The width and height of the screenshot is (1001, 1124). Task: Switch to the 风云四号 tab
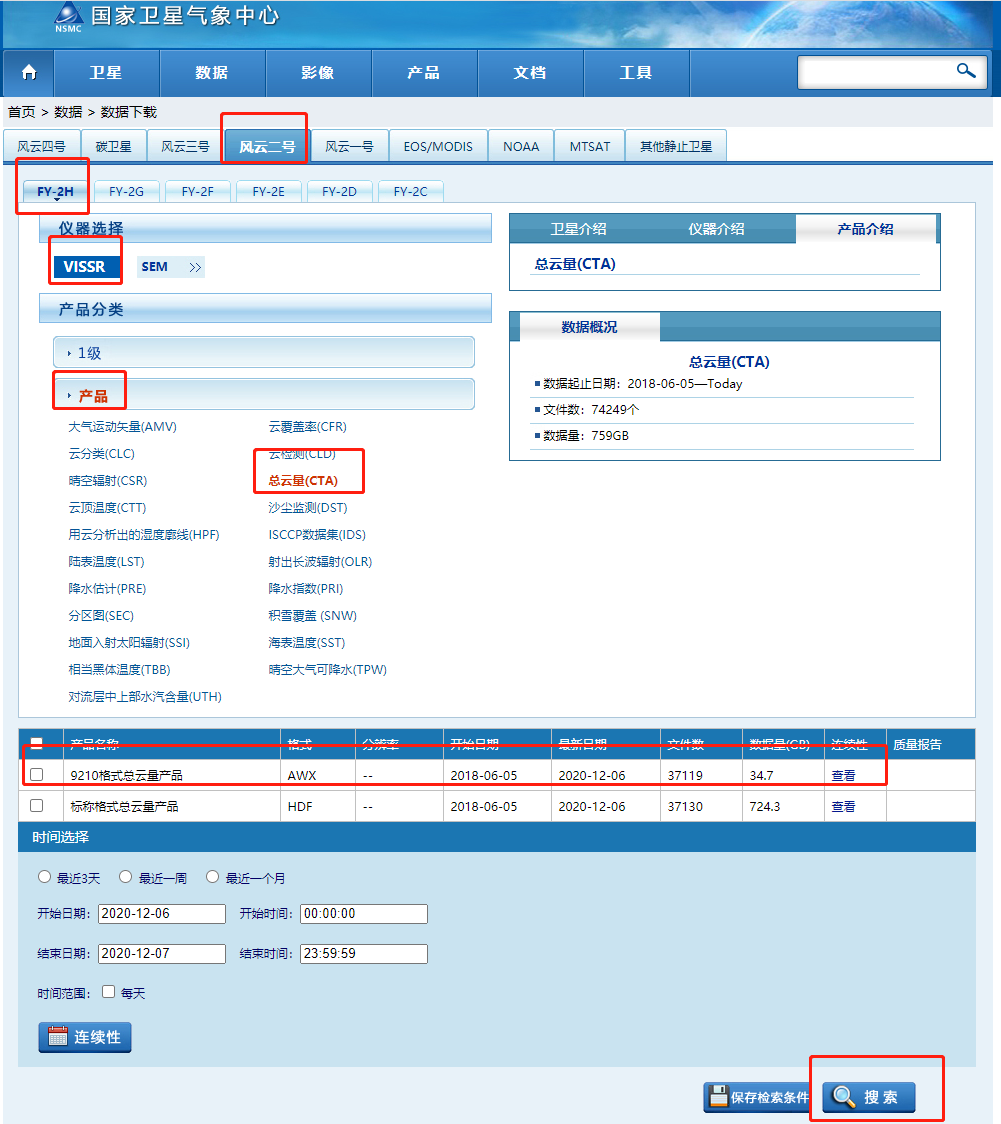[x=42, y=146]
